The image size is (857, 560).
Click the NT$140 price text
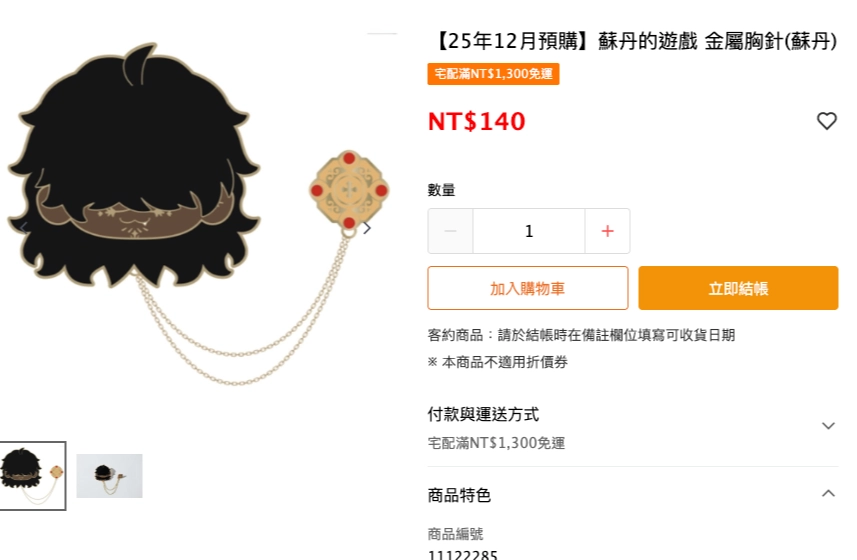477,121
